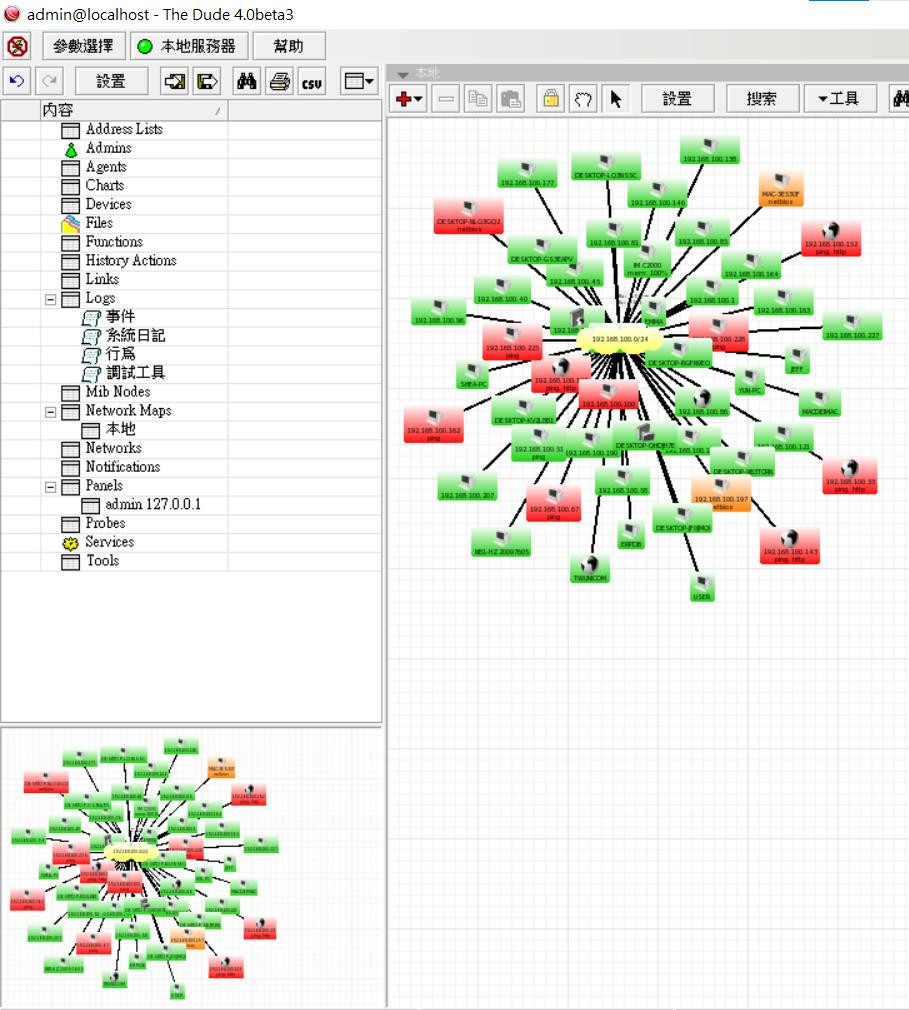This screenshot has width=909, height=1010.
Task: Click the import icon in left toolbar
Action: 175,81
